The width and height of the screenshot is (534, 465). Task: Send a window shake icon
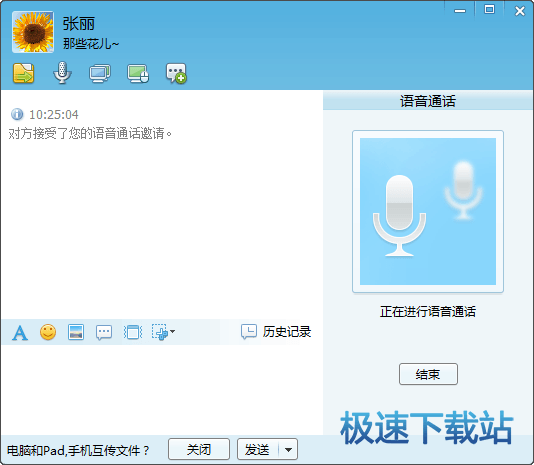pyautogui.click(x=133, y=332)
